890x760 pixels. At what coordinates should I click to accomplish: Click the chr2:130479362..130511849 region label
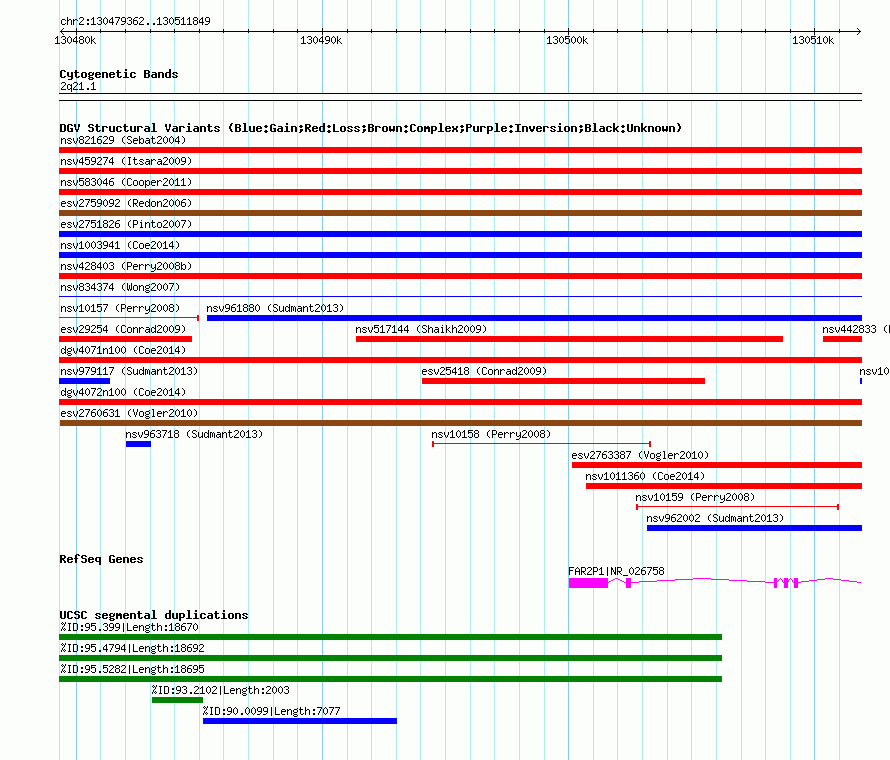(135, 21)
